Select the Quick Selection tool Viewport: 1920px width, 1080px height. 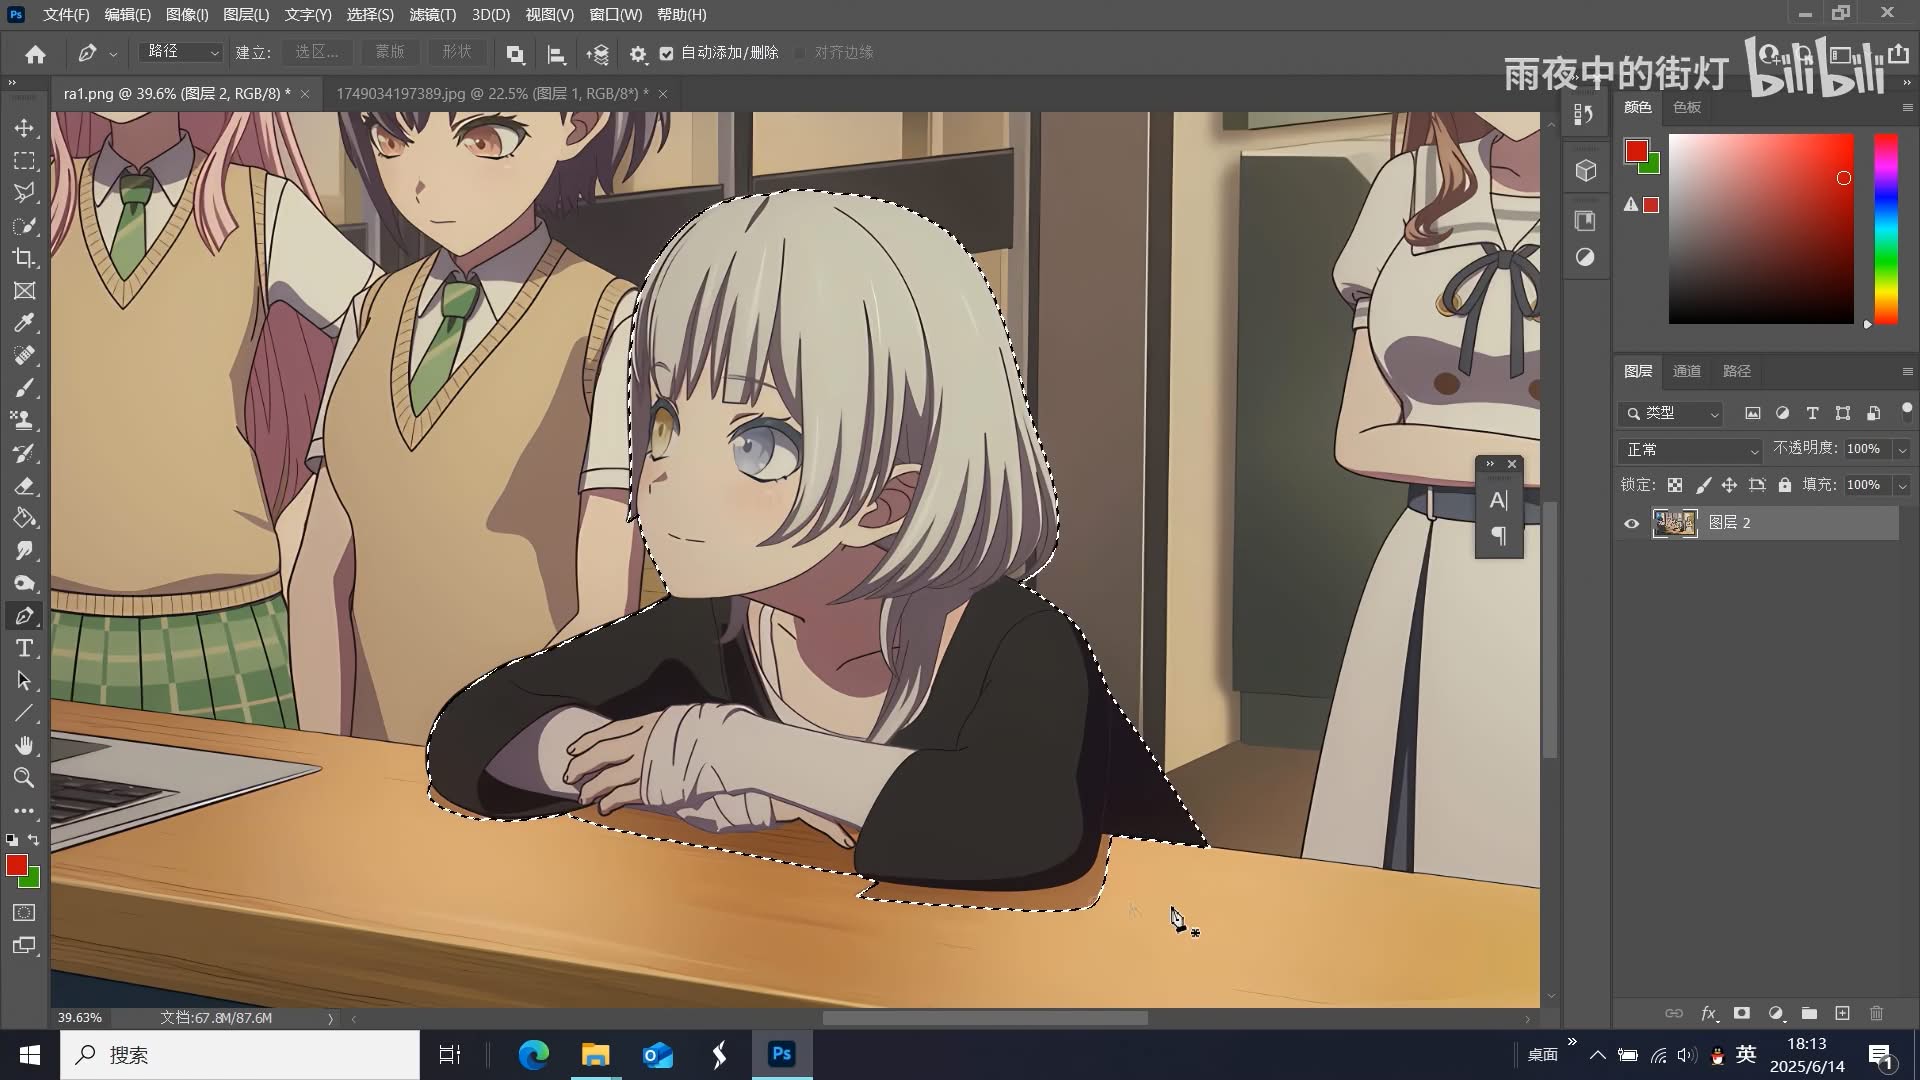(24, 226)
